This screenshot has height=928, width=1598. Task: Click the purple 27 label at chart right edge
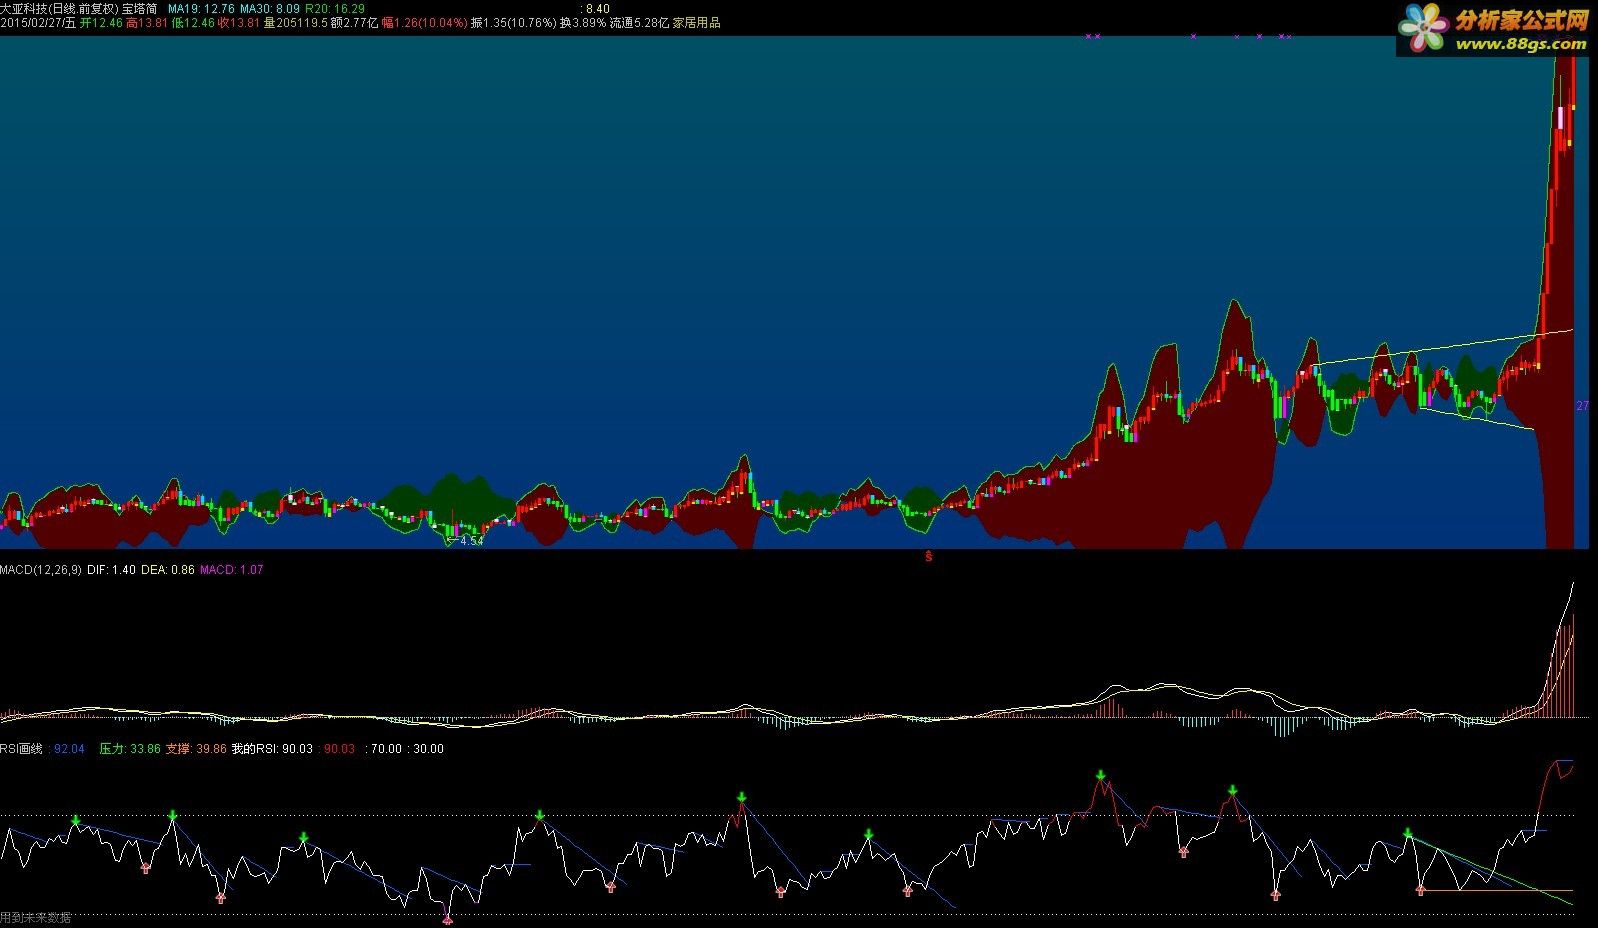pos(1582,406)
